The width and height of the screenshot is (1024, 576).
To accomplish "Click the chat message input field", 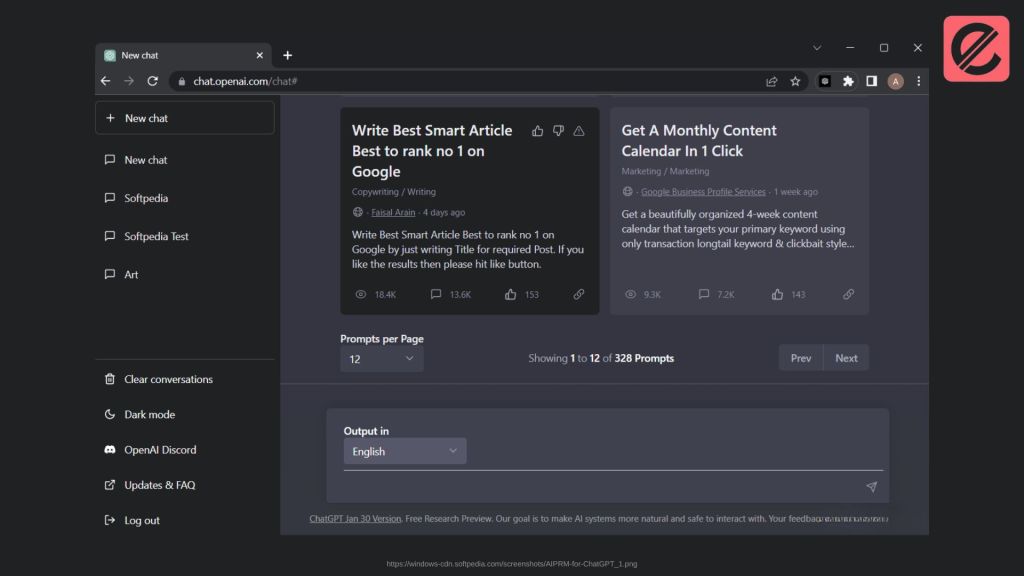I will click(x=601, y=487).
